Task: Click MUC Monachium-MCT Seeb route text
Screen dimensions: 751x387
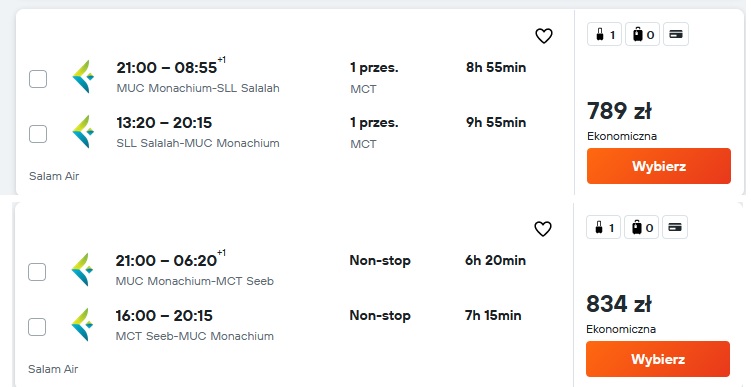Action: coord(195,281)
